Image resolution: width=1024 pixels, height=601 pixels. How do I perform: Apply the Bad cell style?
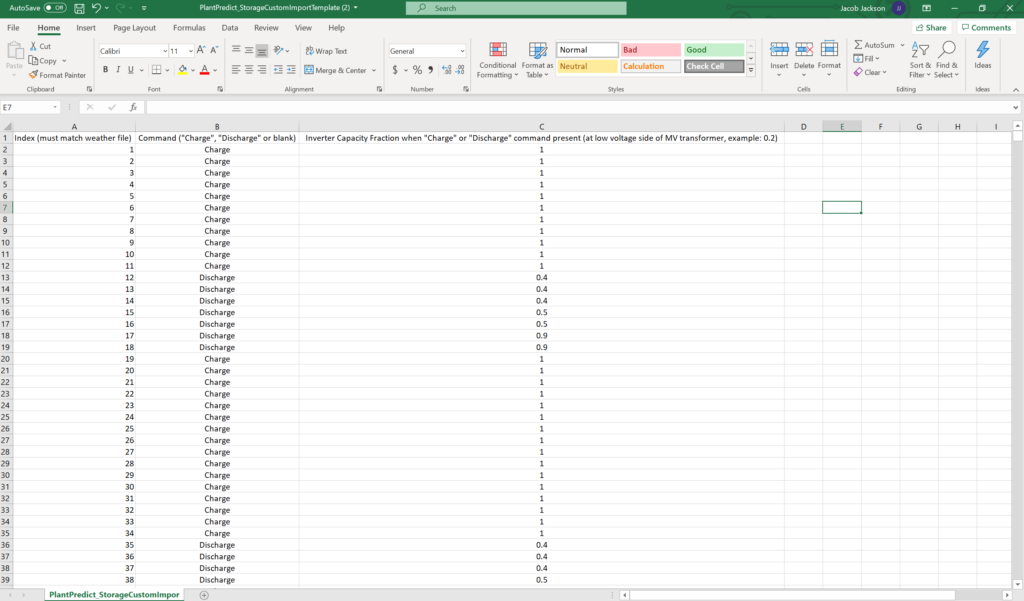point(650,50)
